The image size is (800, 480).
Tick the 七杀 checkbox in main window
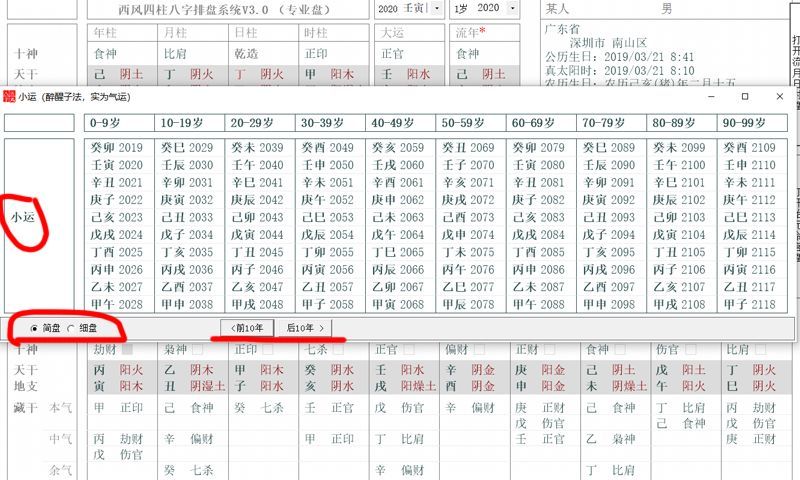[x=338, y=349]
